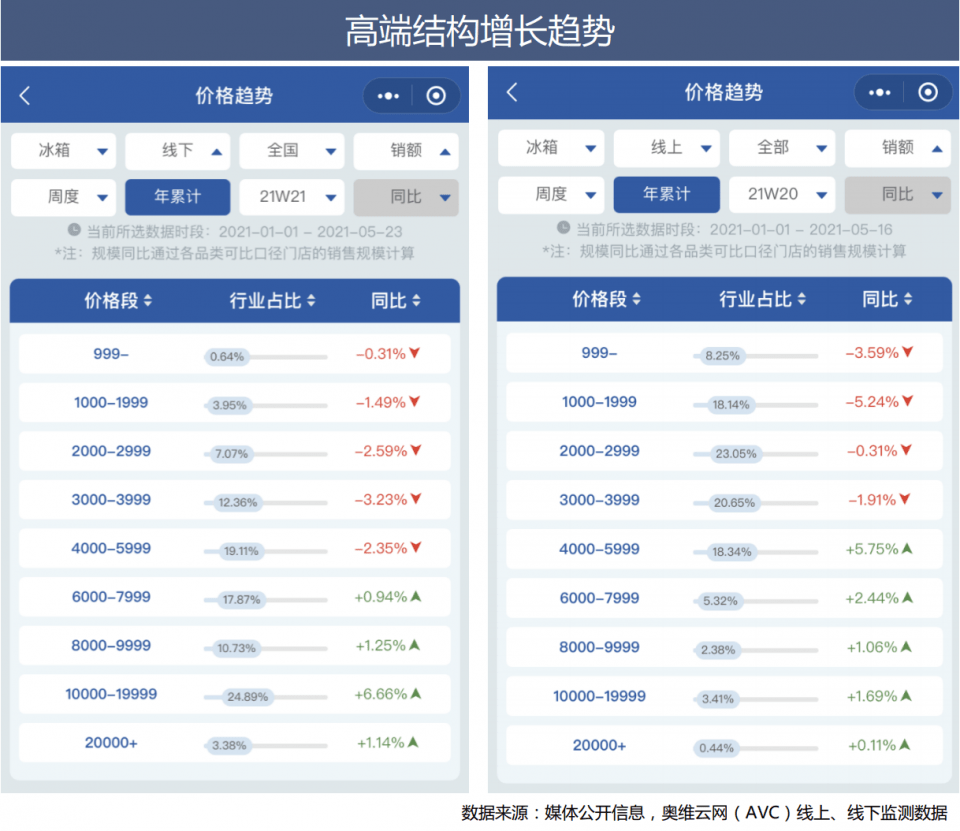Open 21W21 week dropdown

tap(291, 197)
